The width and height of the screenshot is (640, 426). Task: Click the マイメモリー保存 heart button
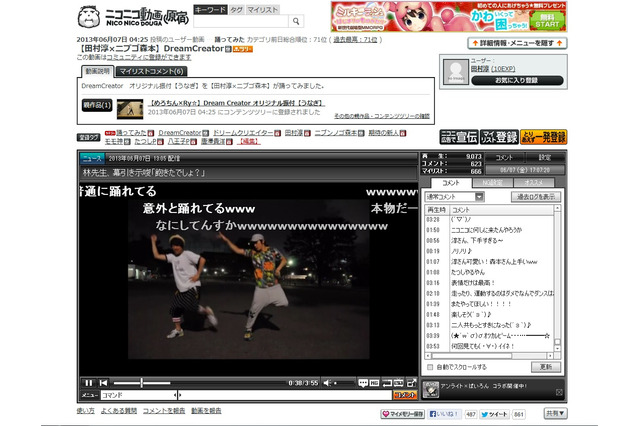402,414
